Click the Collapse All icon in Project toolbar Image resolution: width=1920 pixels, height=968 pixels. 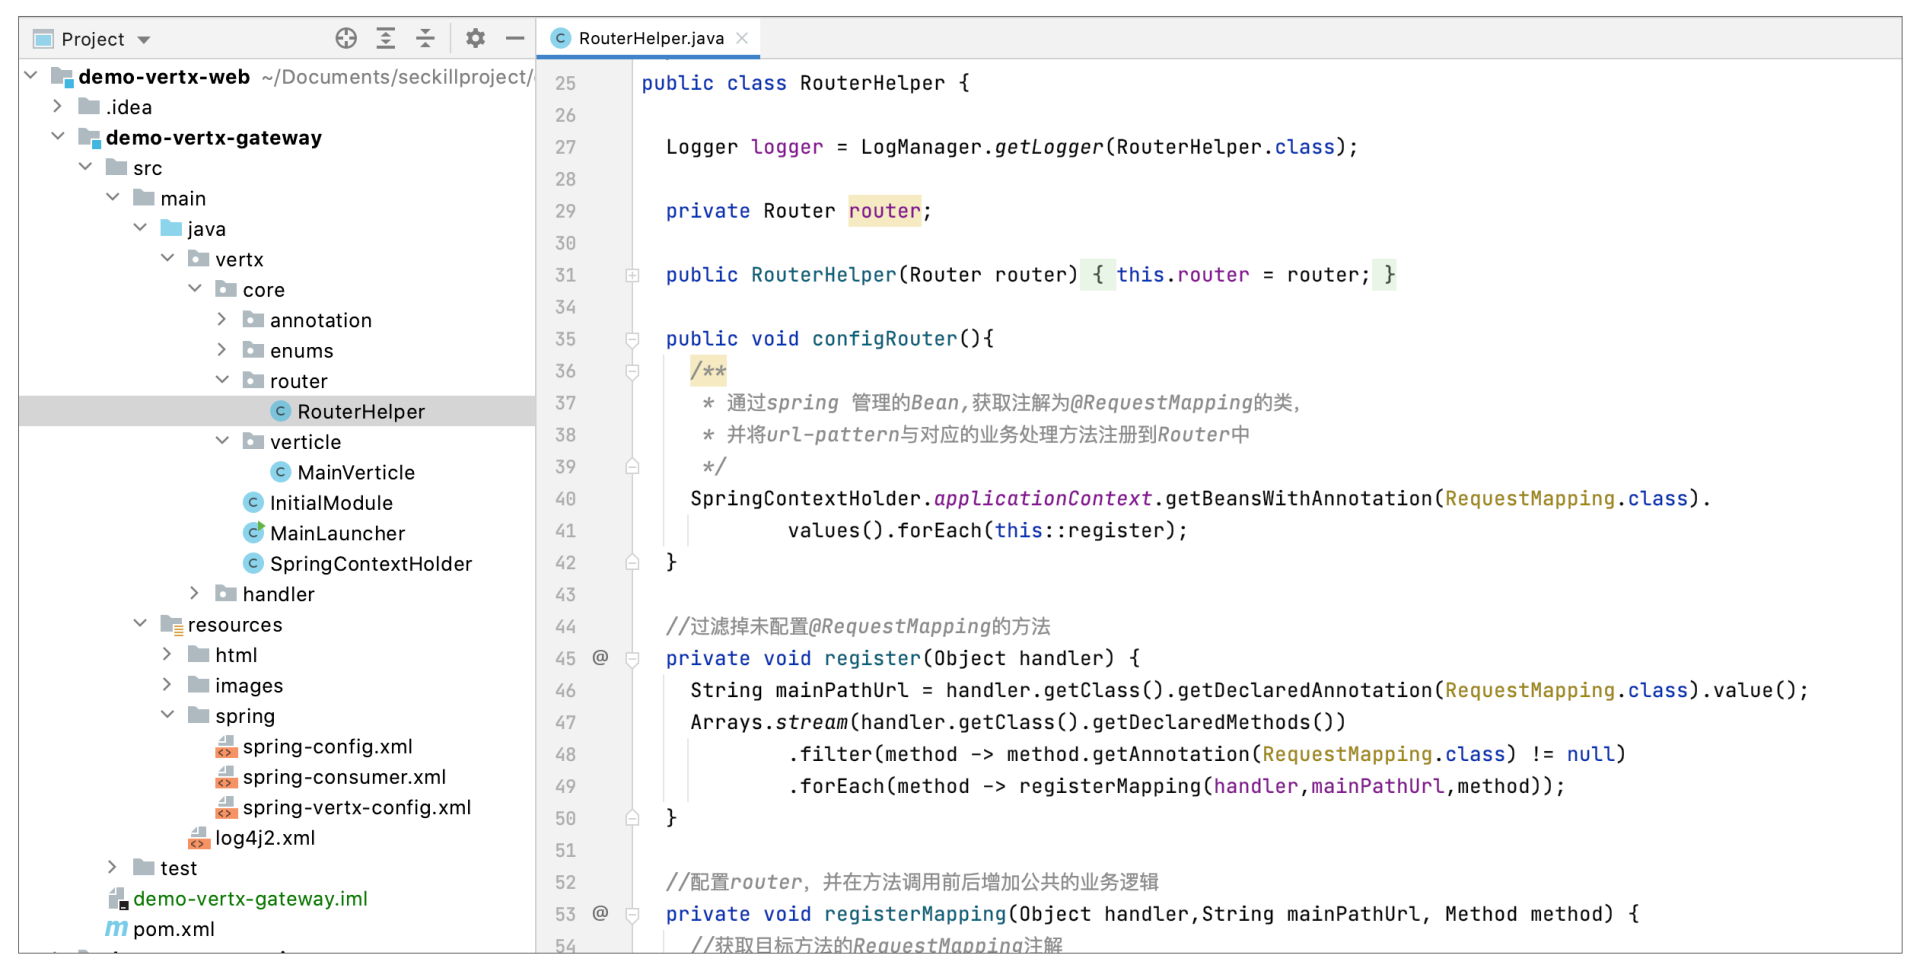point(425,39)
